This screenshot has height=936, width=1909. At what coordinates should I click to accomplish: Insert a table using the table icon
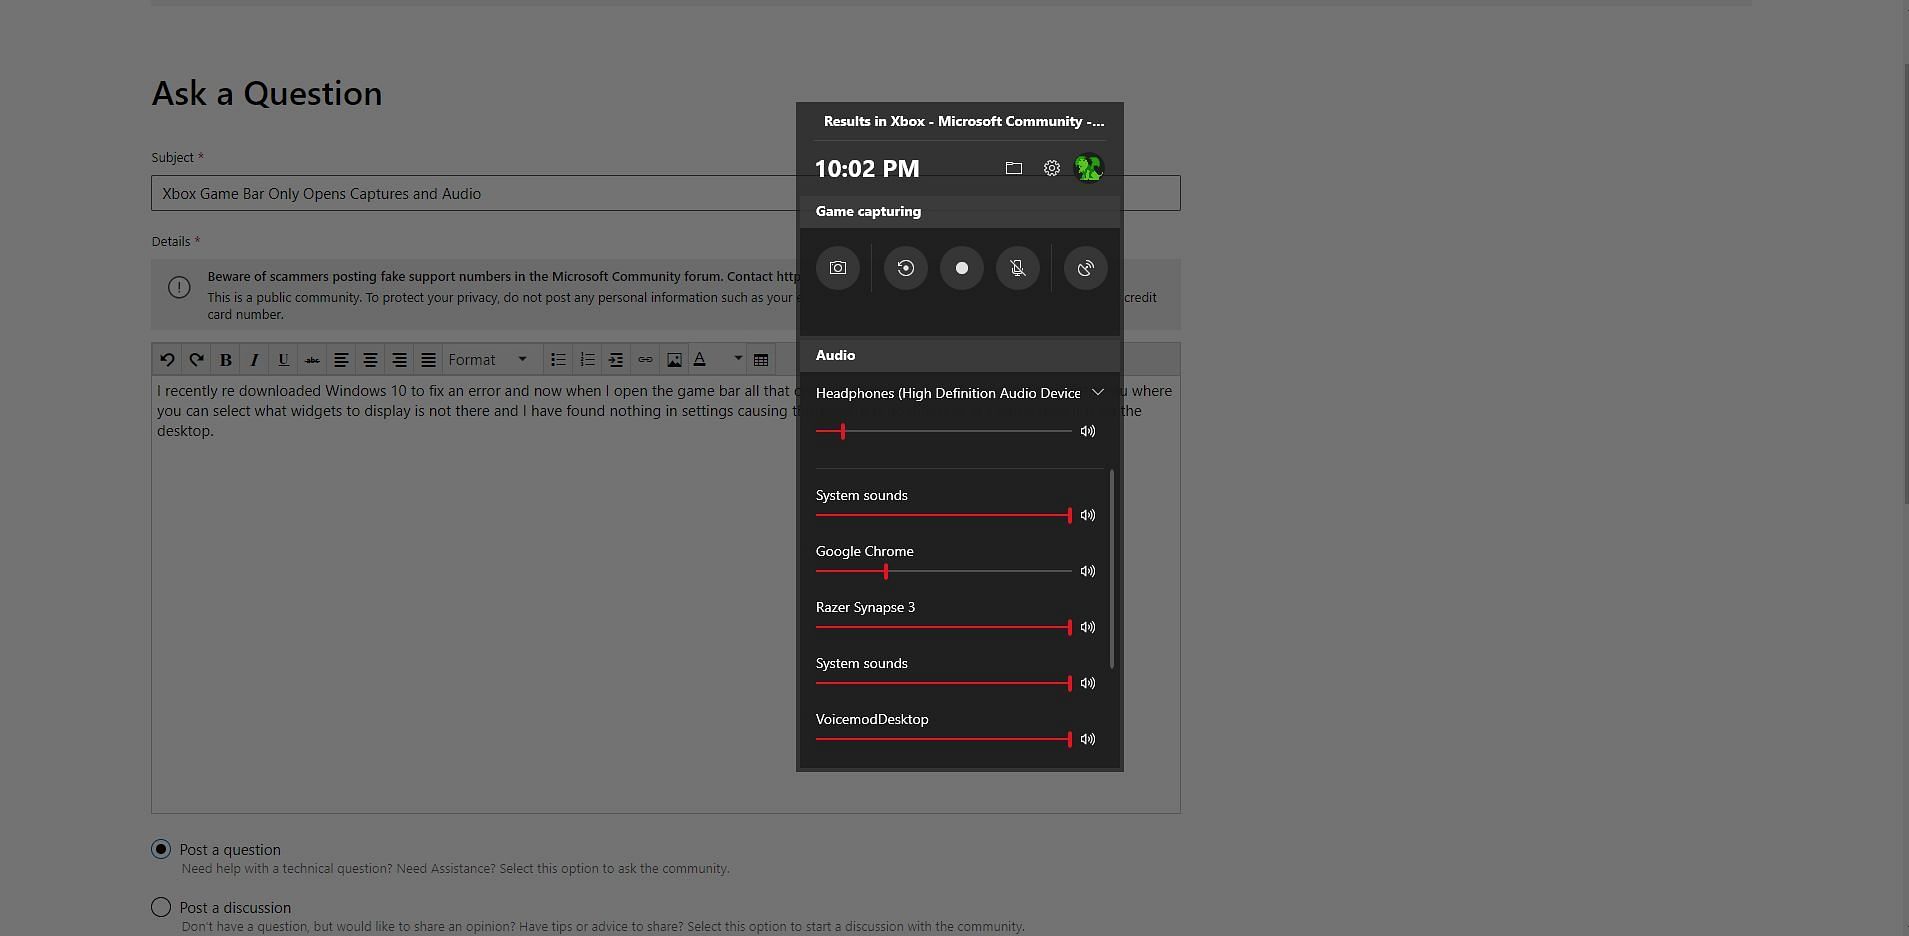click(761, 360)
